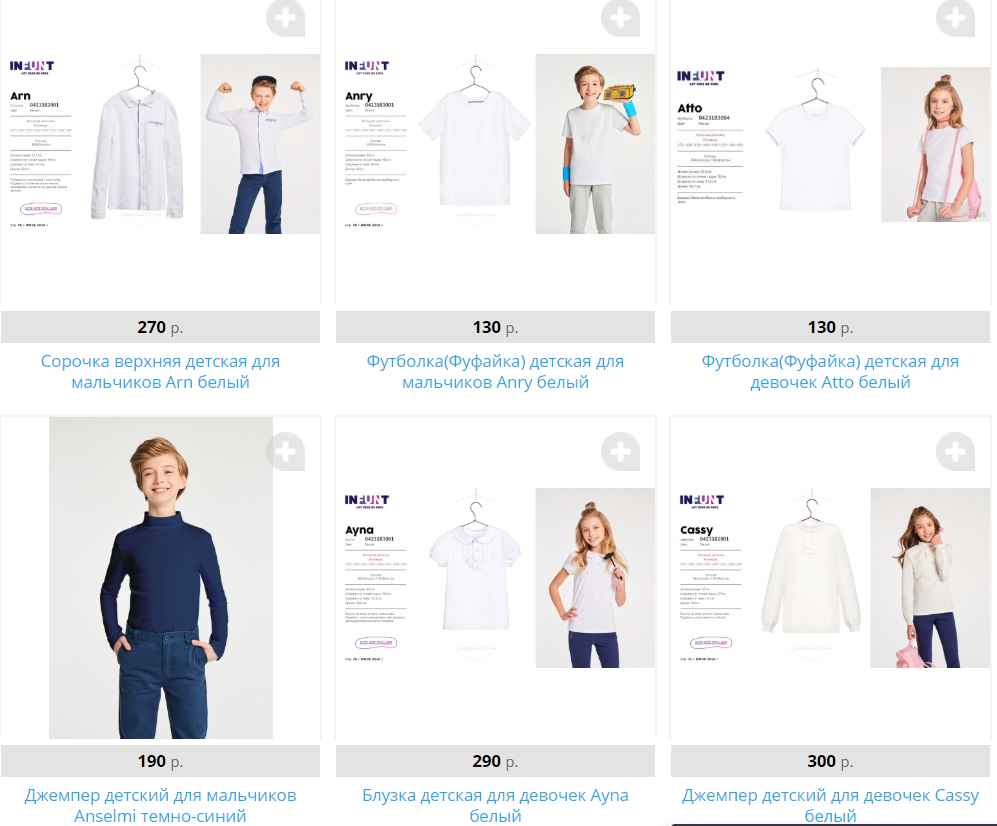Click the plus icon on Cassy jumper card
Image resolution: width=997 pixels, height=826 pixels.
click(956, 451)
